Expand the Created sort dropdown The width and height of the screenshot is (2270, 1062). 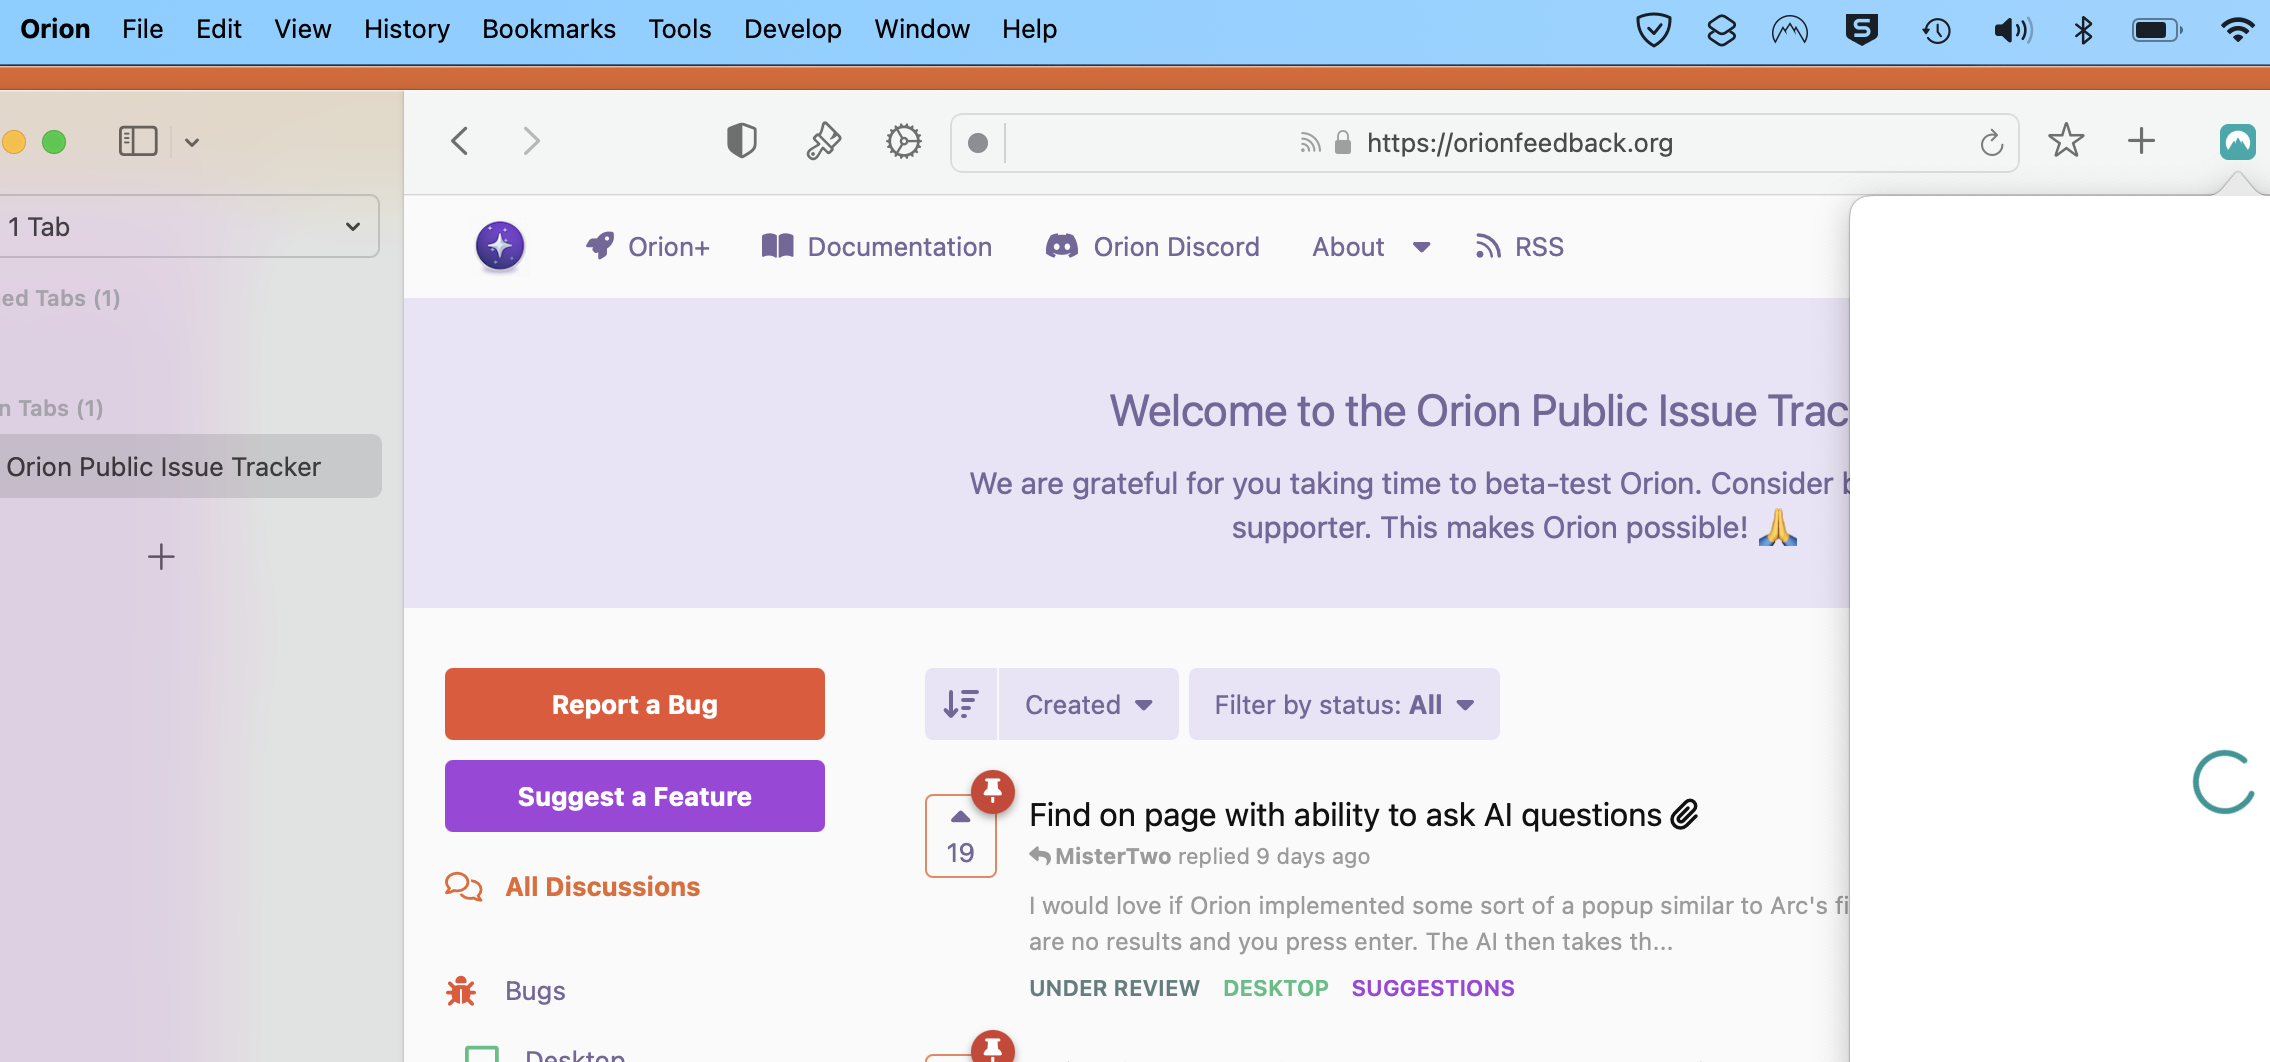1088,705
